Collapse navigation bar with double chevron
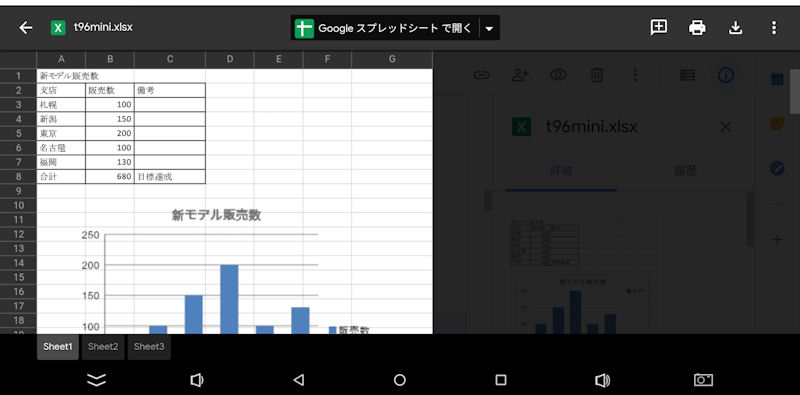Screen dimensions: 800x395 [x=96, y=379]
